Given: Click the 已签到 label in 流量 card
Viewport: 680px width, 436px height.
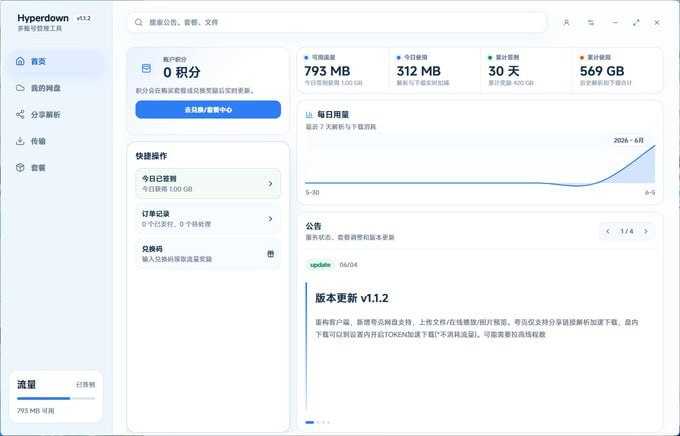Looking at the screenshot, I should pyautogui.click(x=85, y=385).
